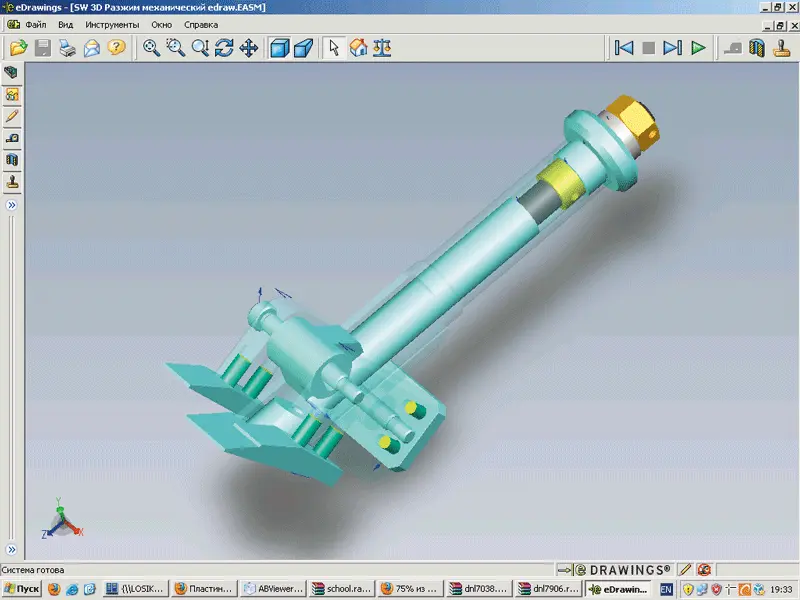Open the Send by email icon
Screen dimensions: 800x600
[x=92, y=47]
